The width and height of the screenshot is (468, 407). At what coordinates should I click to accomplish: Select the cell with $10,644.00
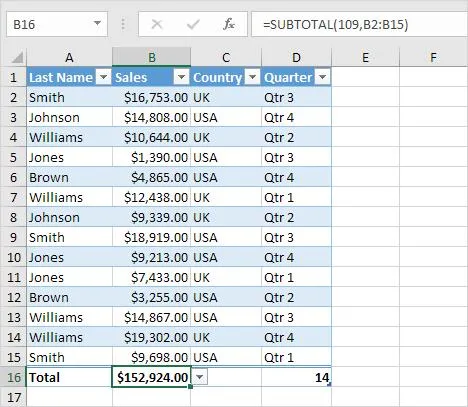[152, 137]
